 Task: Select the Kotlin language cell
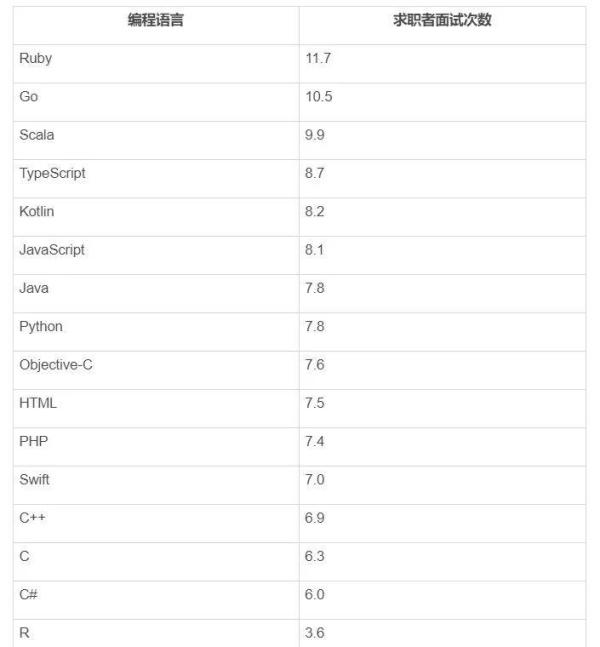[37, 212]
